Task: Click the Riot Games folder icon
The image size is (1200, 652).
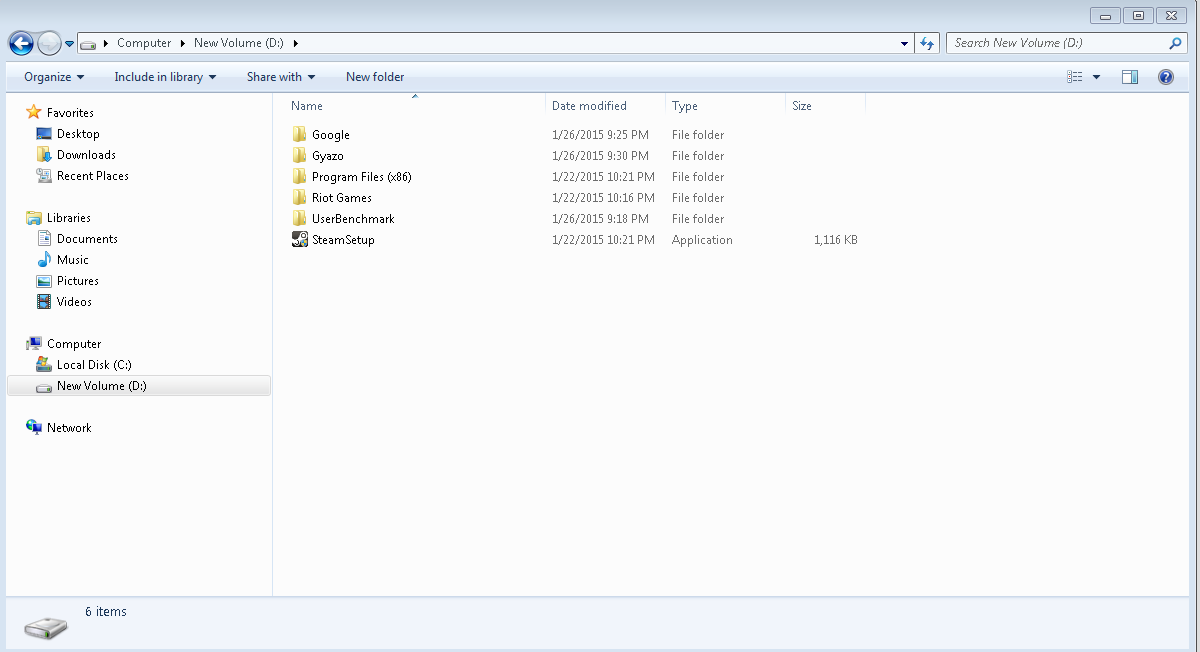Action: (x=300, y=197)
